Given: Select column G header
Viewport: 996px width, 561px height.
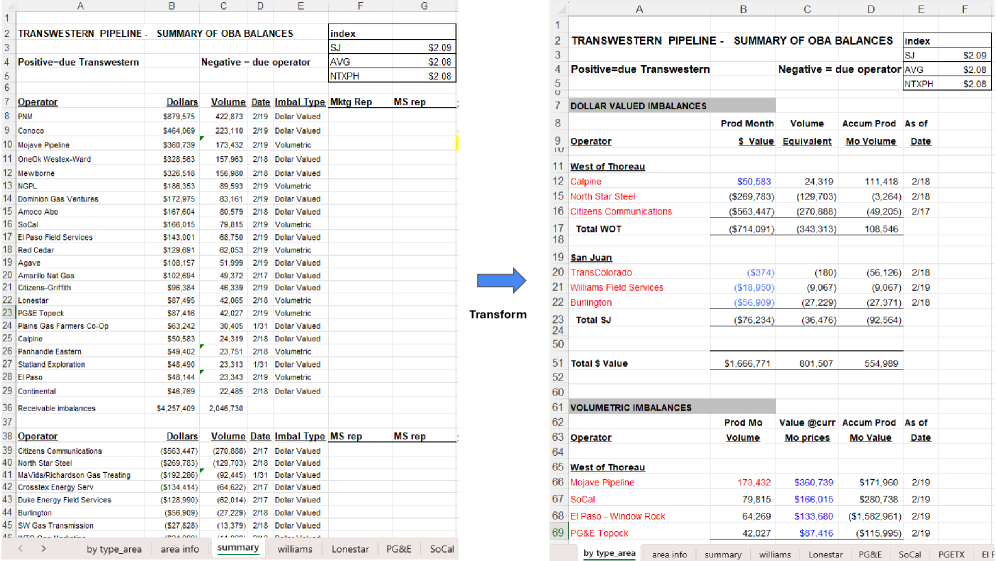Looking at the screenshot, I should point(423,7).
